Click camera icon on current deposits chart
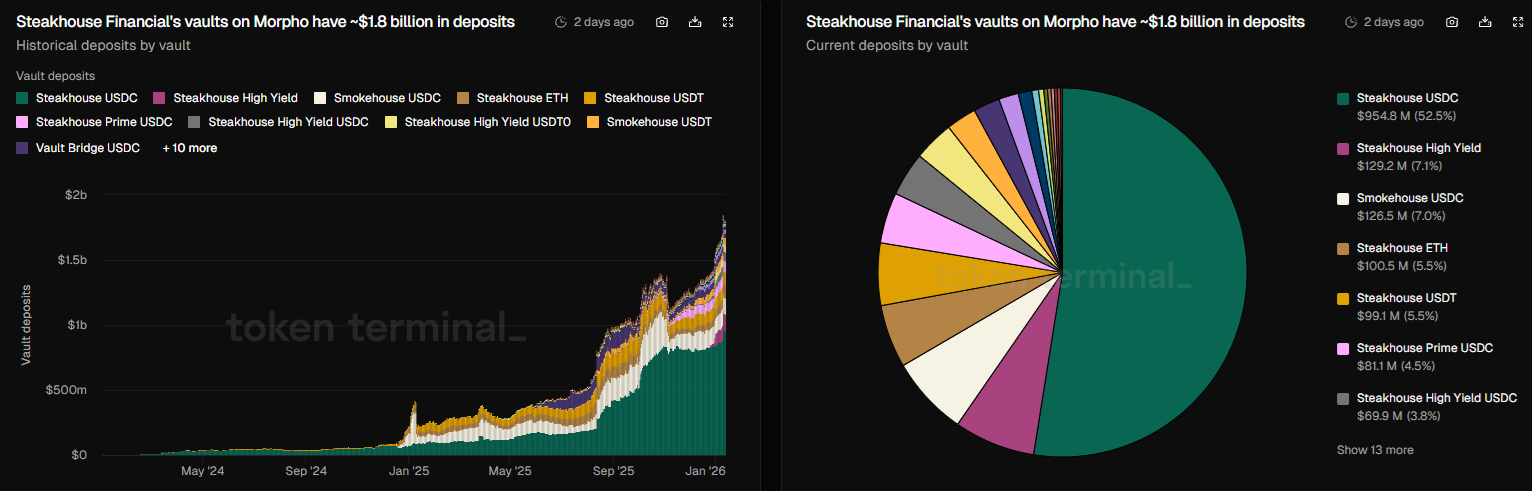This screenshot has width=1532, height=491. [x=1452, y=22]
